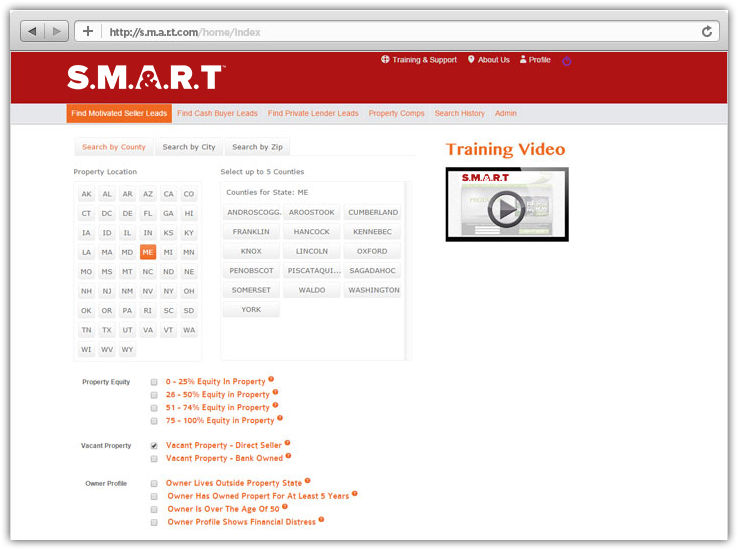This screenshot has height=550, width=738.
Task: Choose ANDROSCOGGIN county
Action: [x=251, y=212]
